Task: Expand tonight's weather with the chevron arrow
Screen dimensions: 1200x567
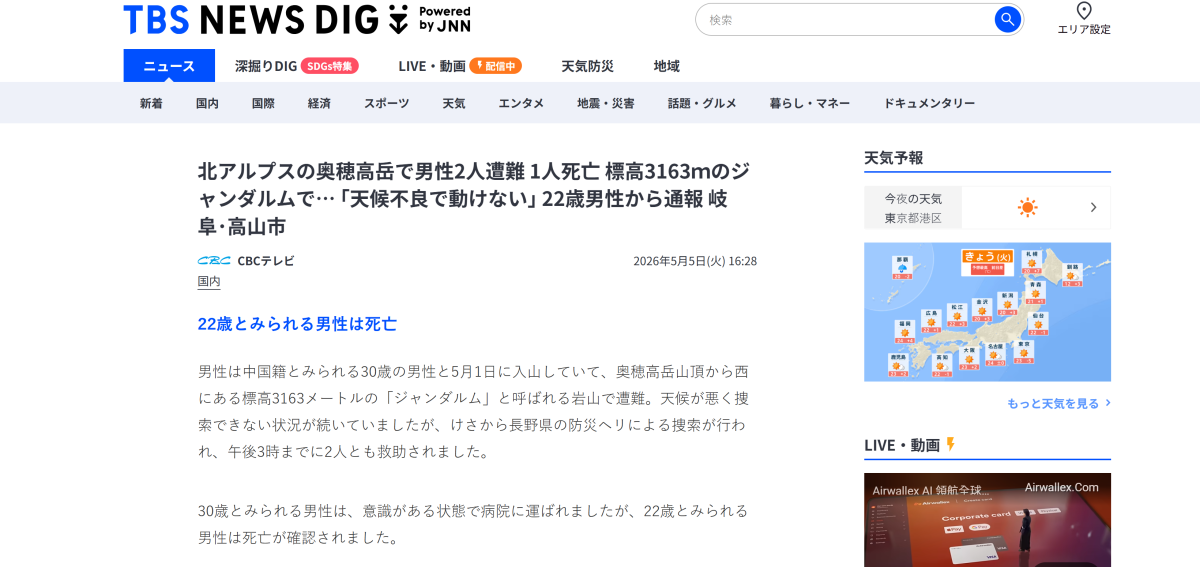Action: (1093, 207)
